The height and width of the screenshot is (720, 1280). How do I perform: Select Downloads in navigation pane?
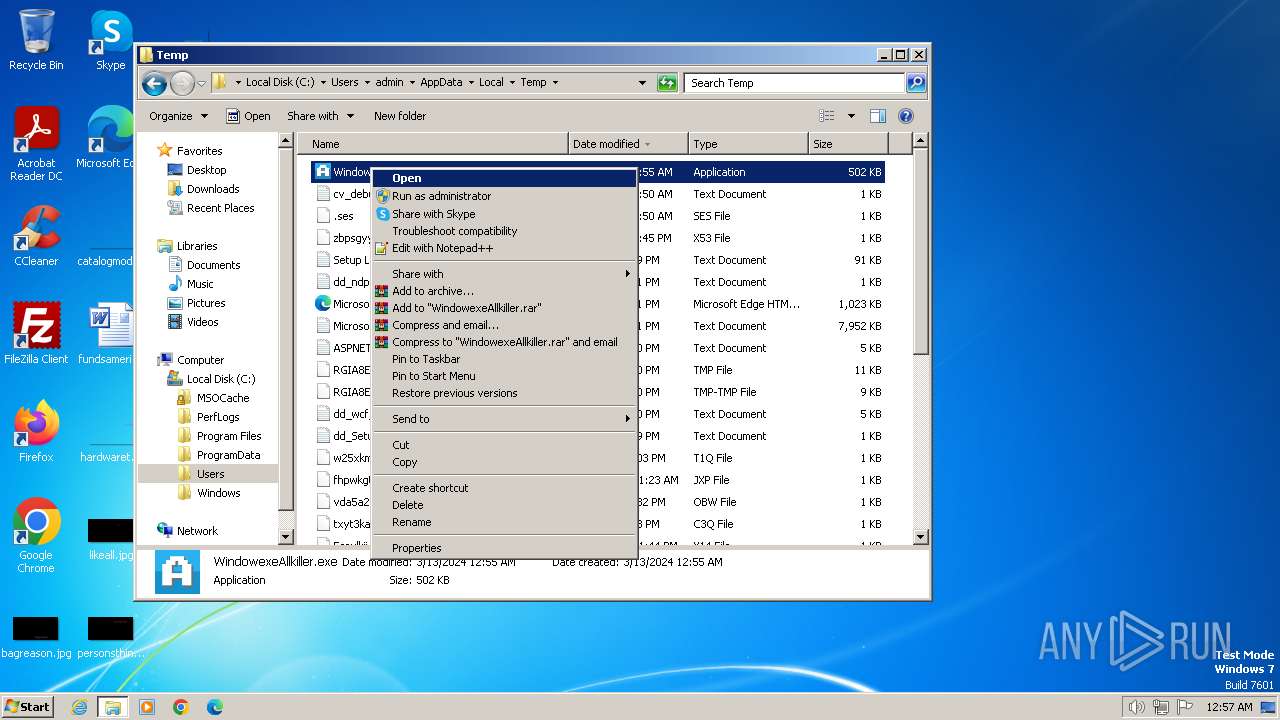[212, 189]
